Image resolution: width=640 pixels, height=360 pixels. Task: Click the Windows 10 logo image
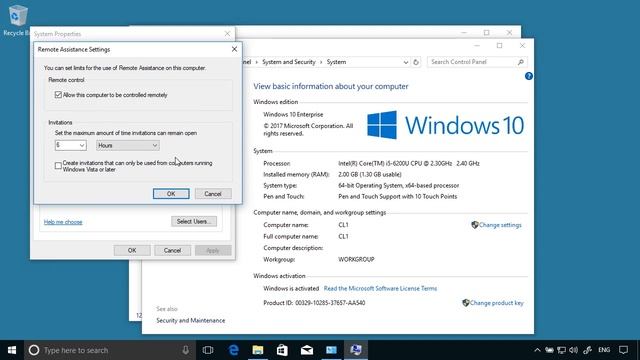click(x=445, y=125)
